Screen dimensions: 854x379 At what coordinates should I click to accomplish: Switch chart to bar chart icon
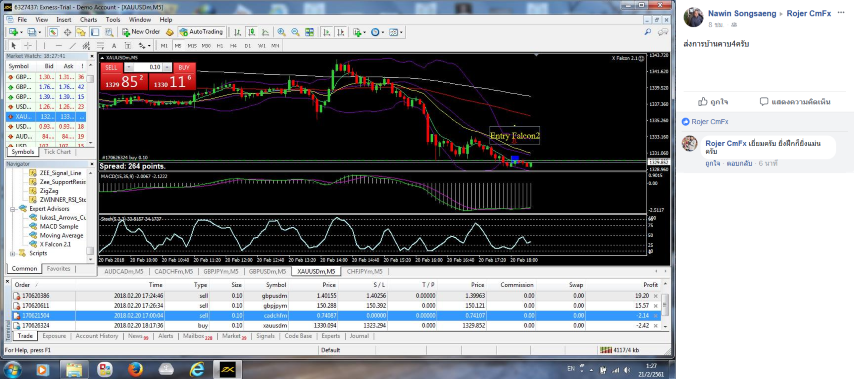238,32
